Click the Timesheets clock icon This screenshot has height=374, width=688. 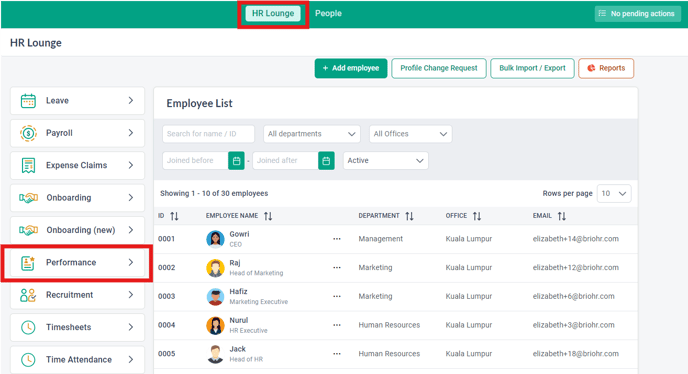coord(28,327)
